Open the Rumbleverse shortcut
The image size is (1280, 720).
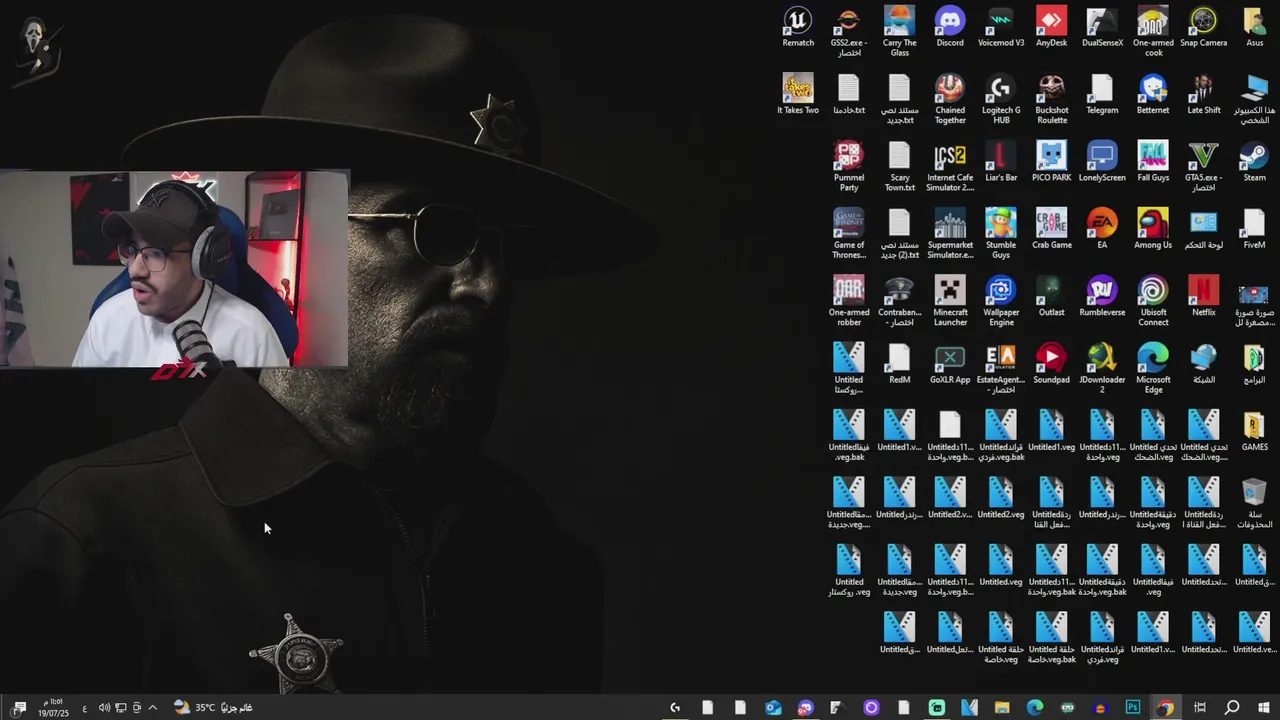[1102, 296]
